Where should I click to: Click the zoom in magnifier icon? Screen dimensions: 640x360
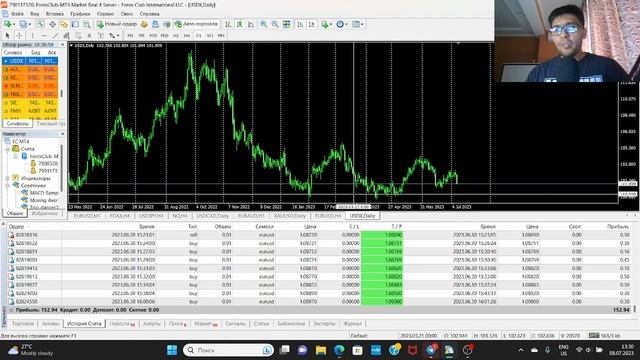point(264,24)
